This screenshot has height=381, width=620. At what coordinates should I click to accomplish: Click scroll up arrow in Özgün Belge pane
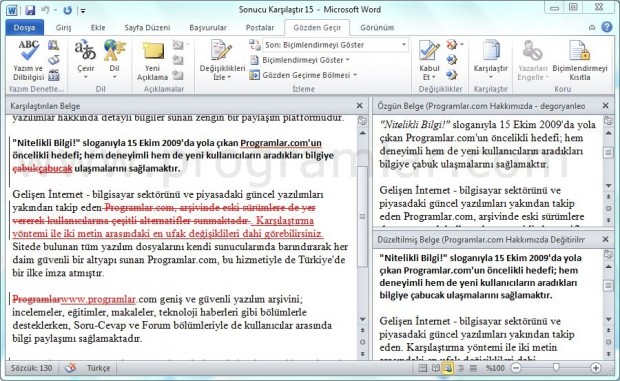pos(609,133)
